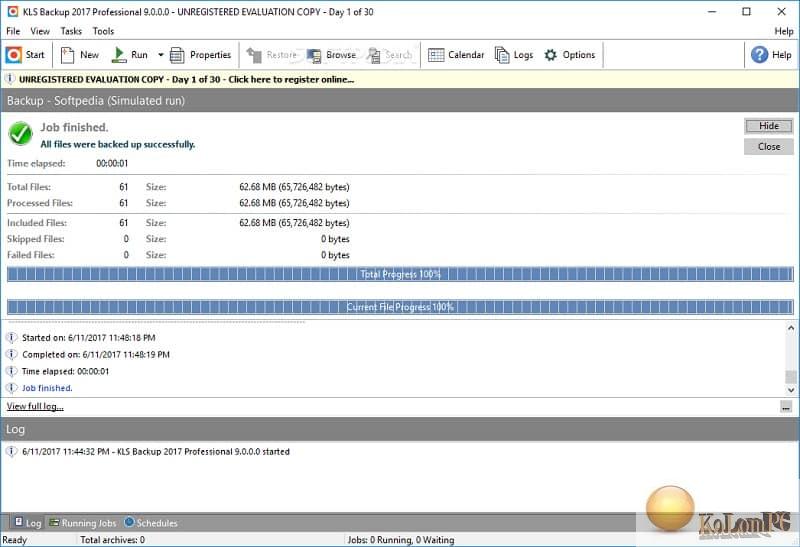Open the File menu
Screen dimensions: 800x547
coord(13,31)
